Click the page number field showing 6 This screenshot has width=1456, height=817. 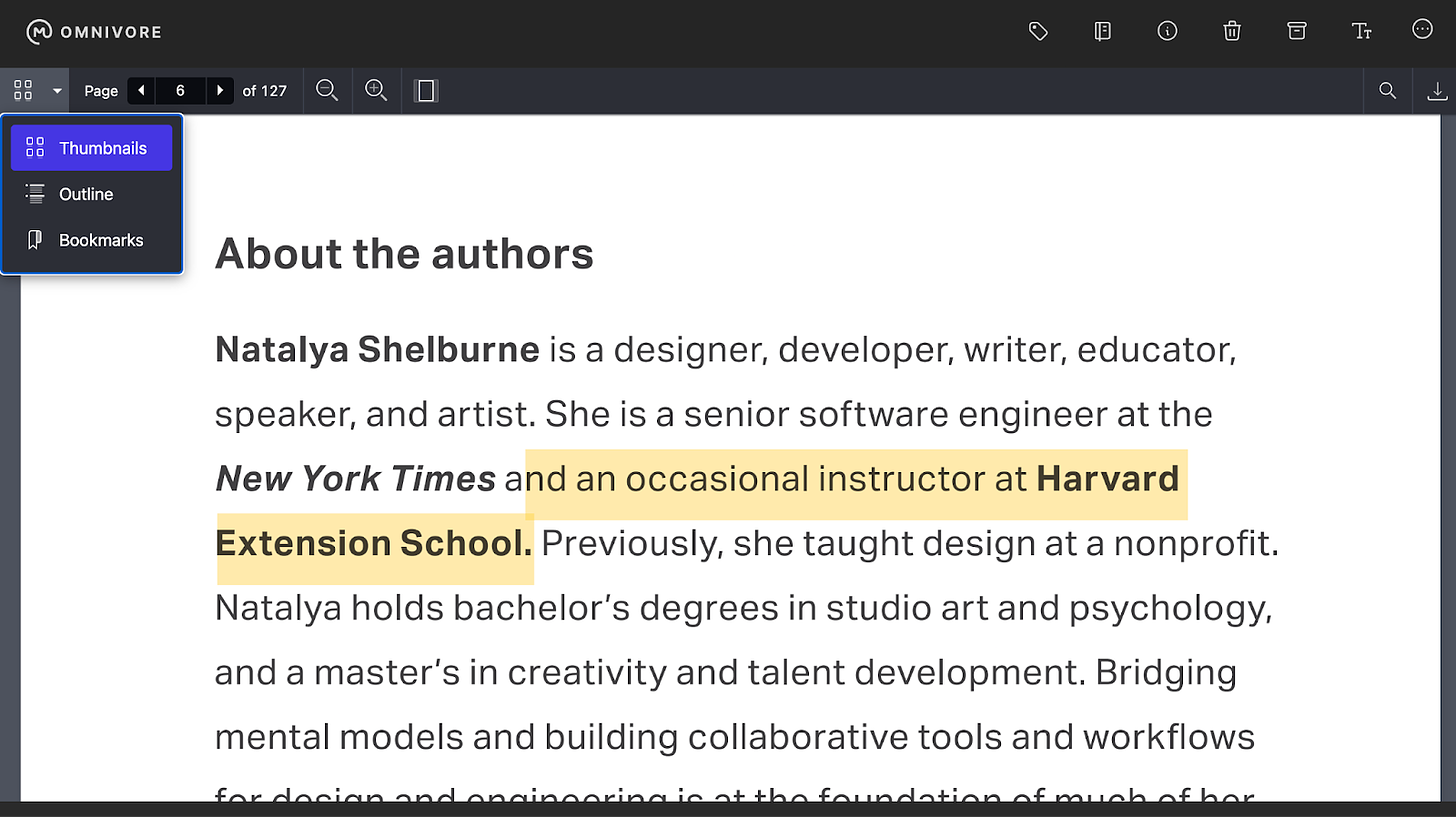pyautogui.click(x=180, y=91)
